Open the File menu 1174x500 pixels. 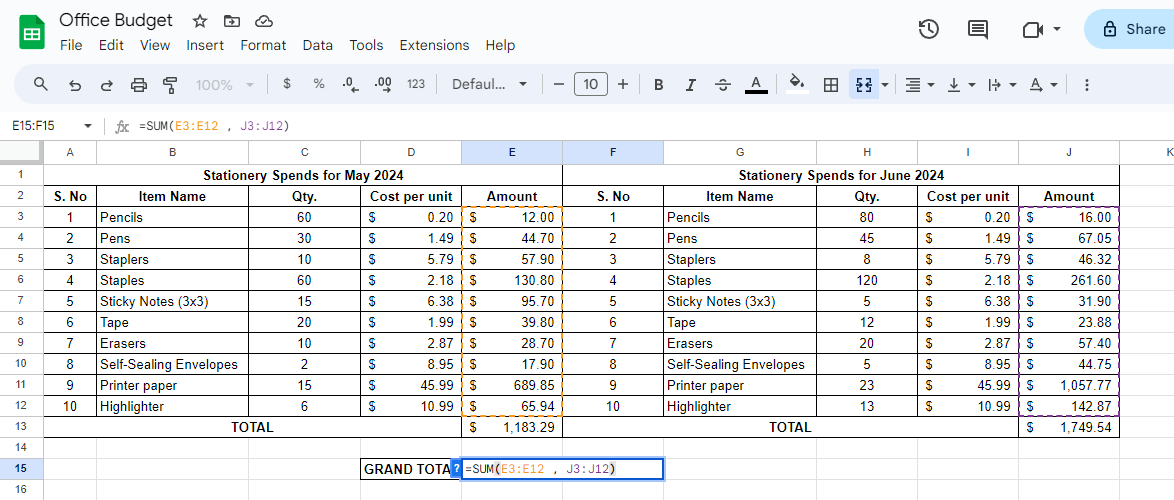pos(71,46)
